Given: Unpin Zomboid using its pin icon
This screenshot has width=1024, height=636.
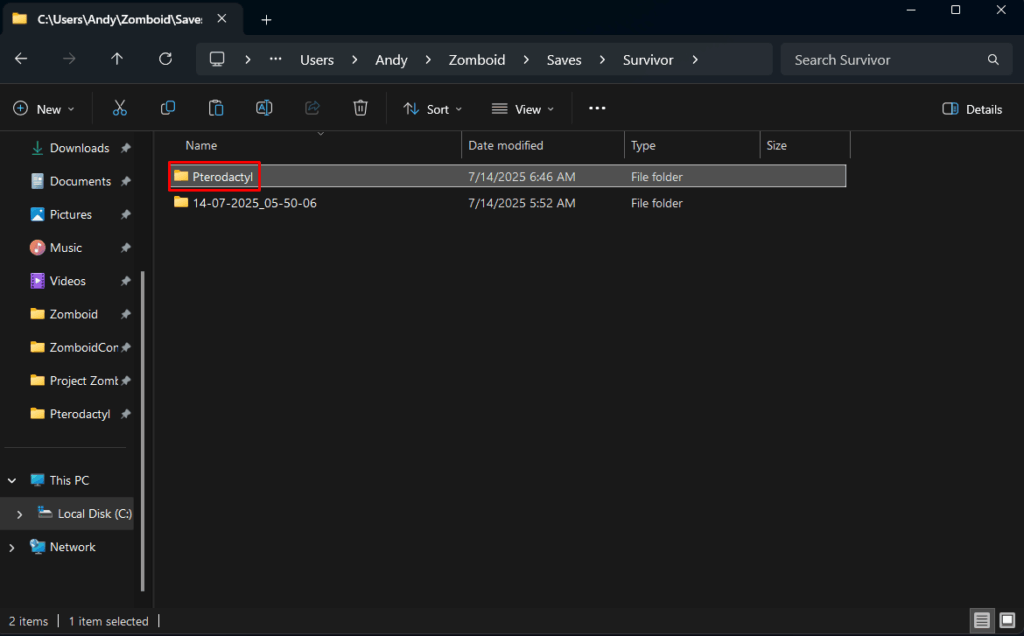Looking at the screenshot, I should point(126,315).
